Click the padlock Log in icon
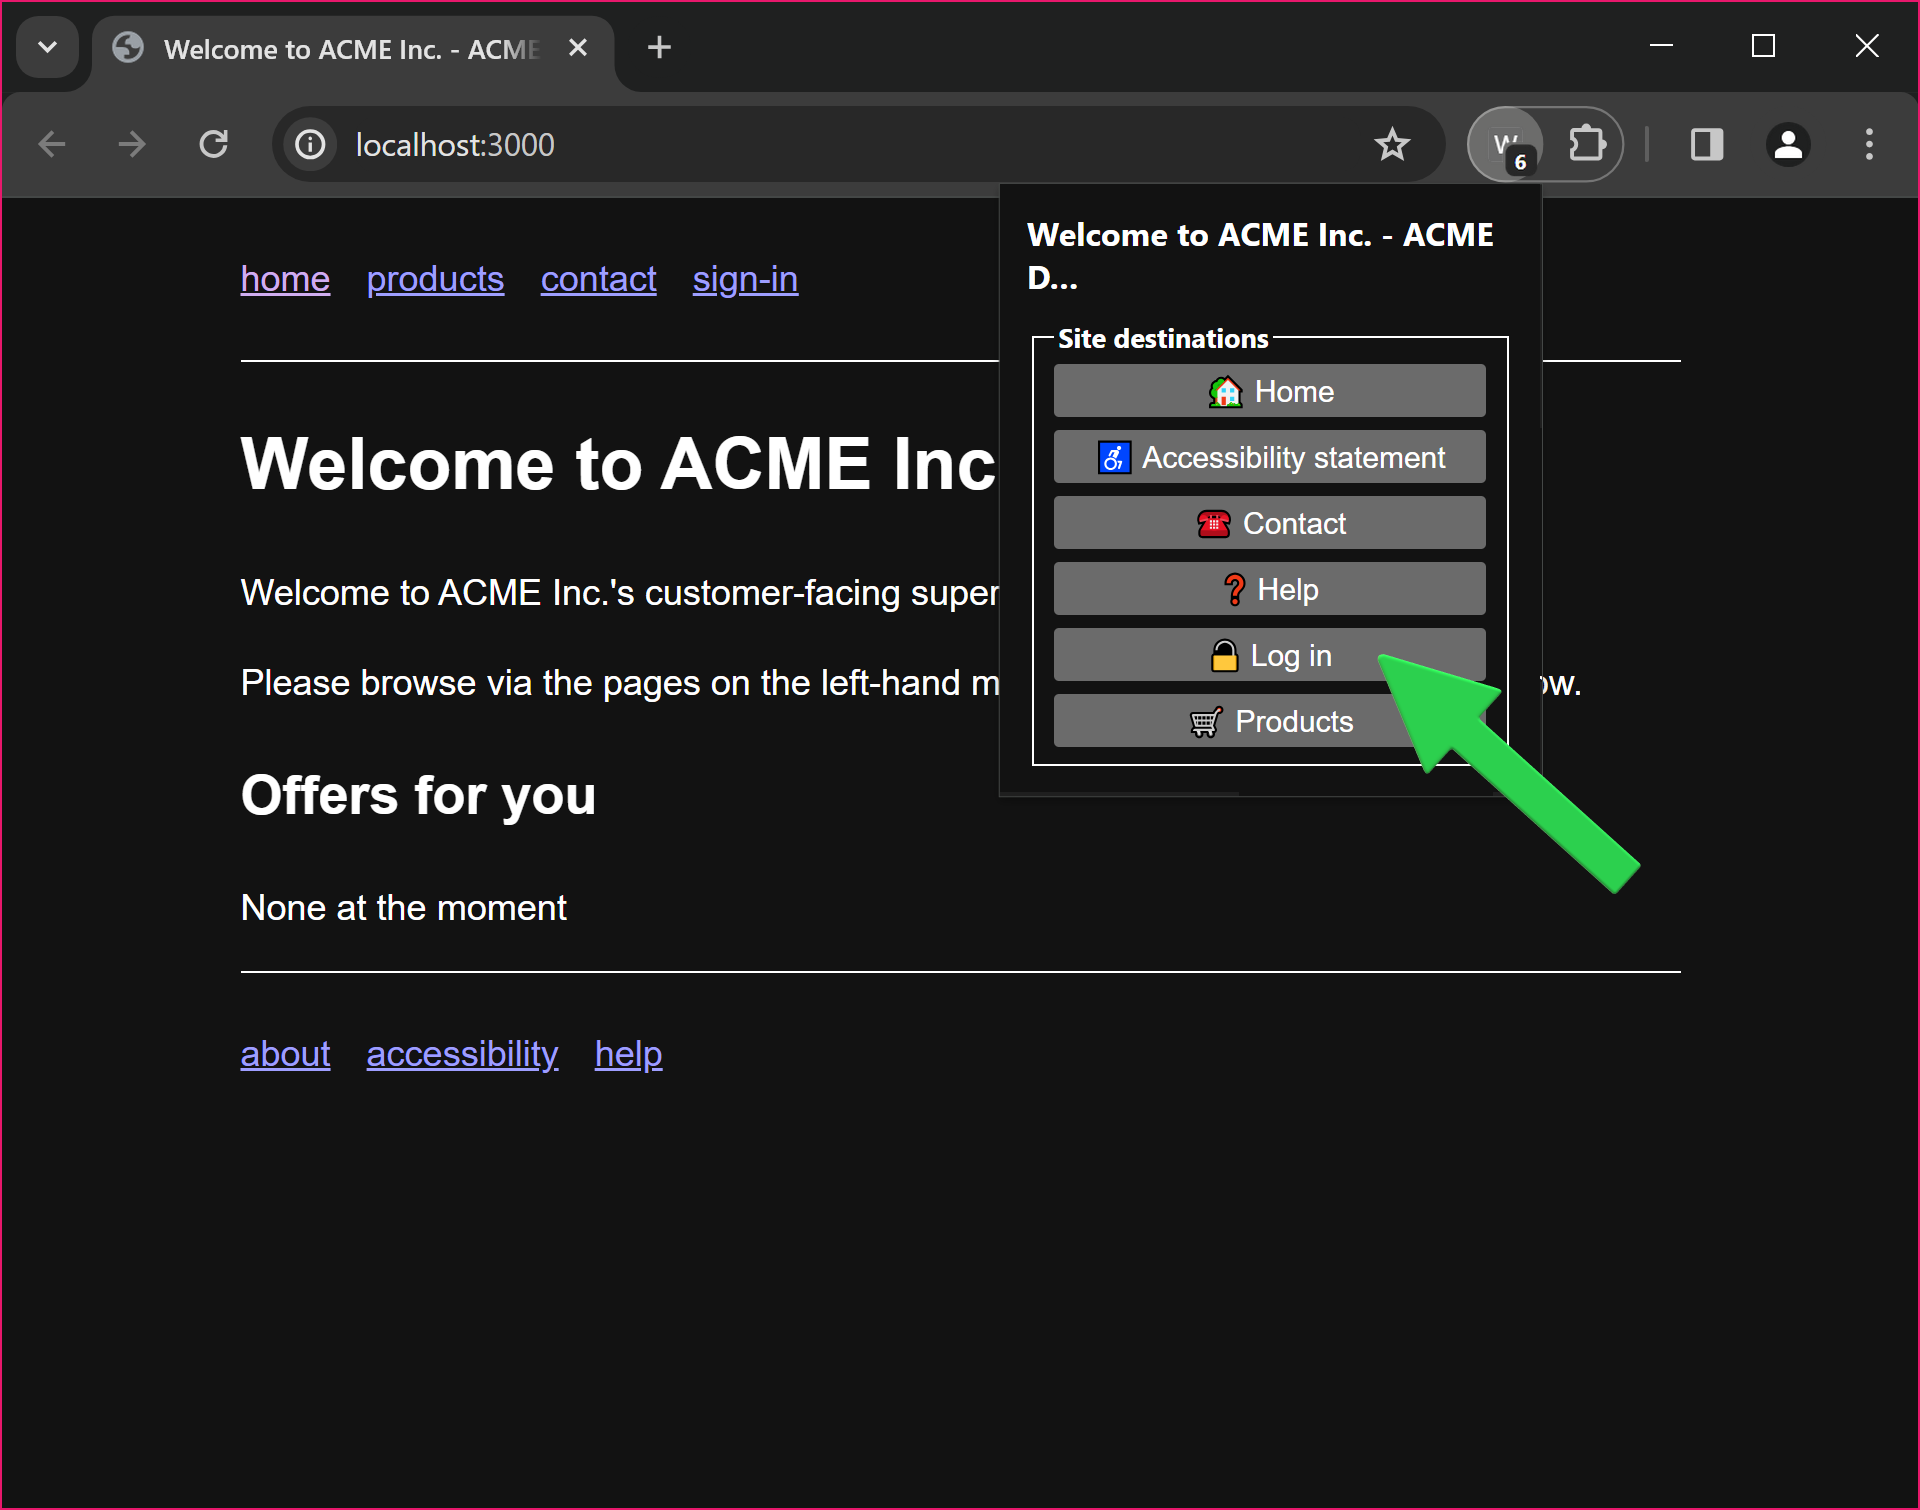This screenshot has width=1920, height=1510. click(x=1226, y=655)
